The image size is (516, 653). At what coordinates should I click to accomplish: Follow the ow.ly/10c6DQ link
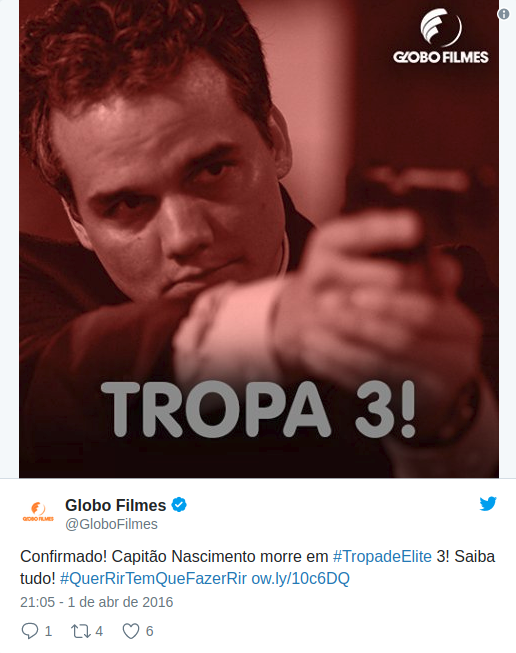(300, 578)
